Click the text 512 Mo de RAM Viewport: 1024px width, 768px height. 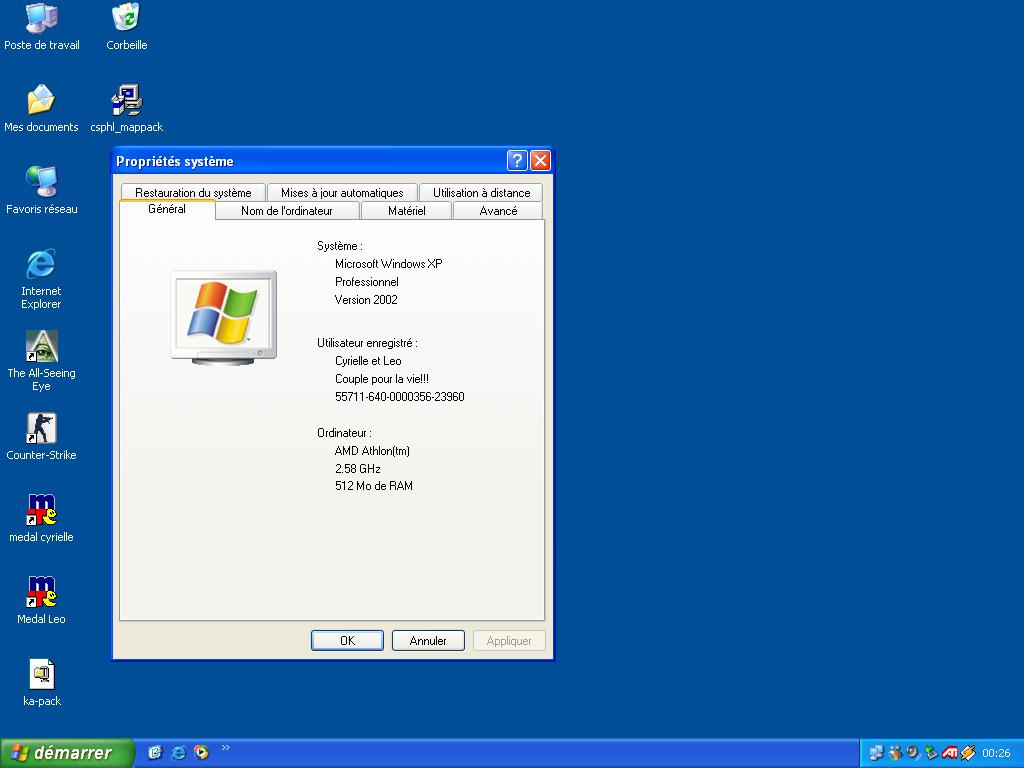pos(374,486)
